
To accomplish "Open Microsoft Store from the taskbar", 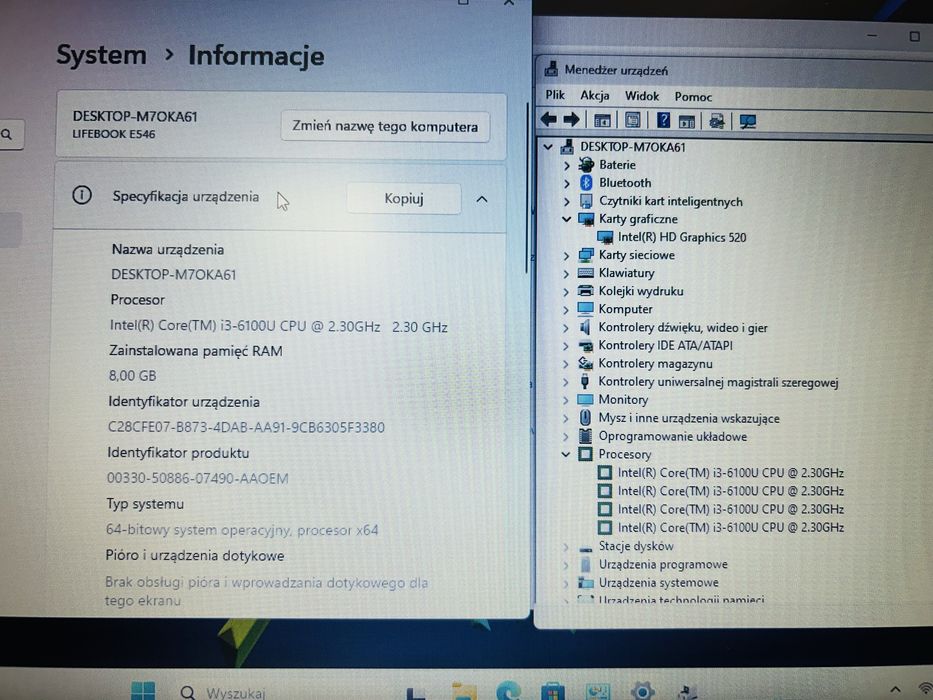I will 553,692.
